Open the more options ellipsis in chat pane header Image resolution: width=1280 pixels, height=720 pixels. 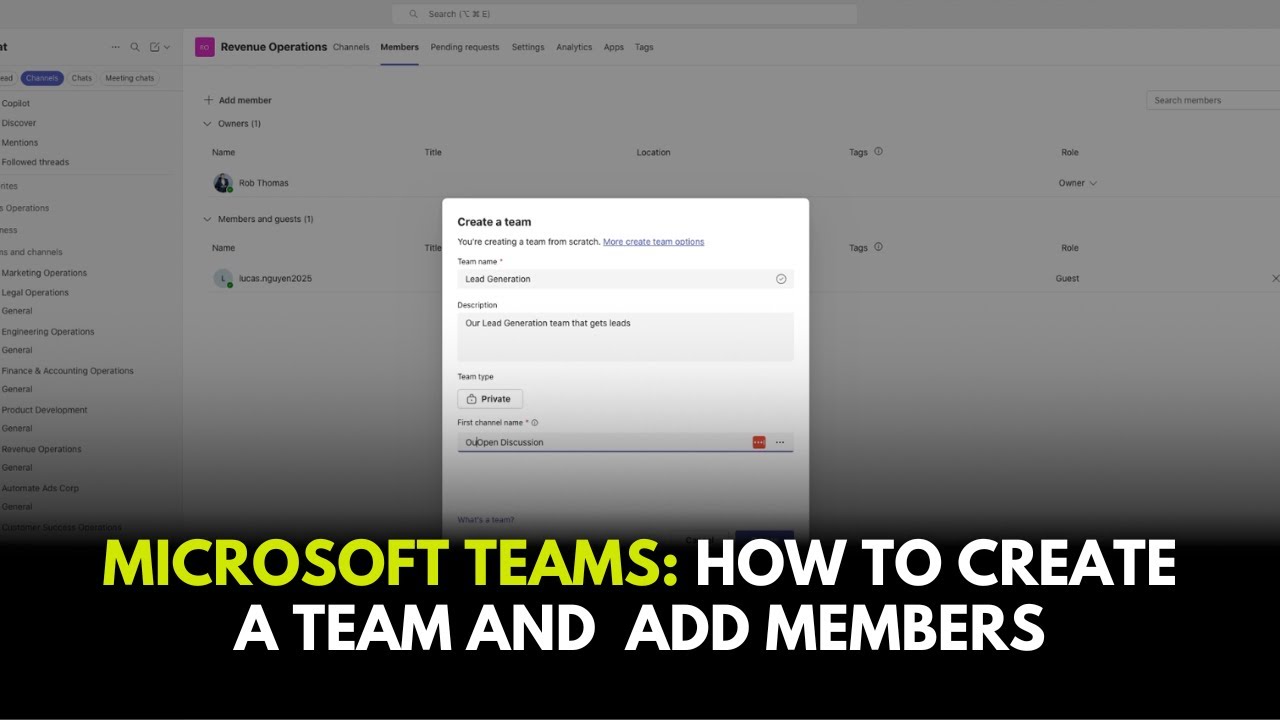pos(116,47)
